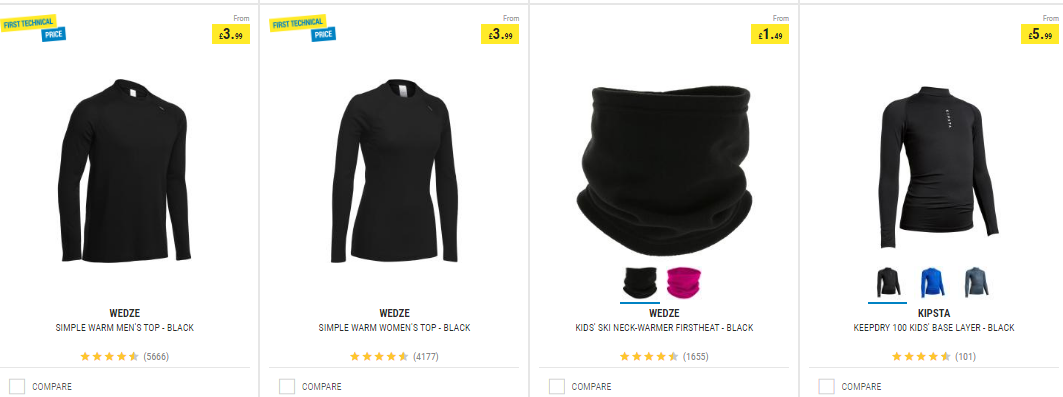
Task: Choose the grey Keepdry base layer variant
Action: point(976,283)
